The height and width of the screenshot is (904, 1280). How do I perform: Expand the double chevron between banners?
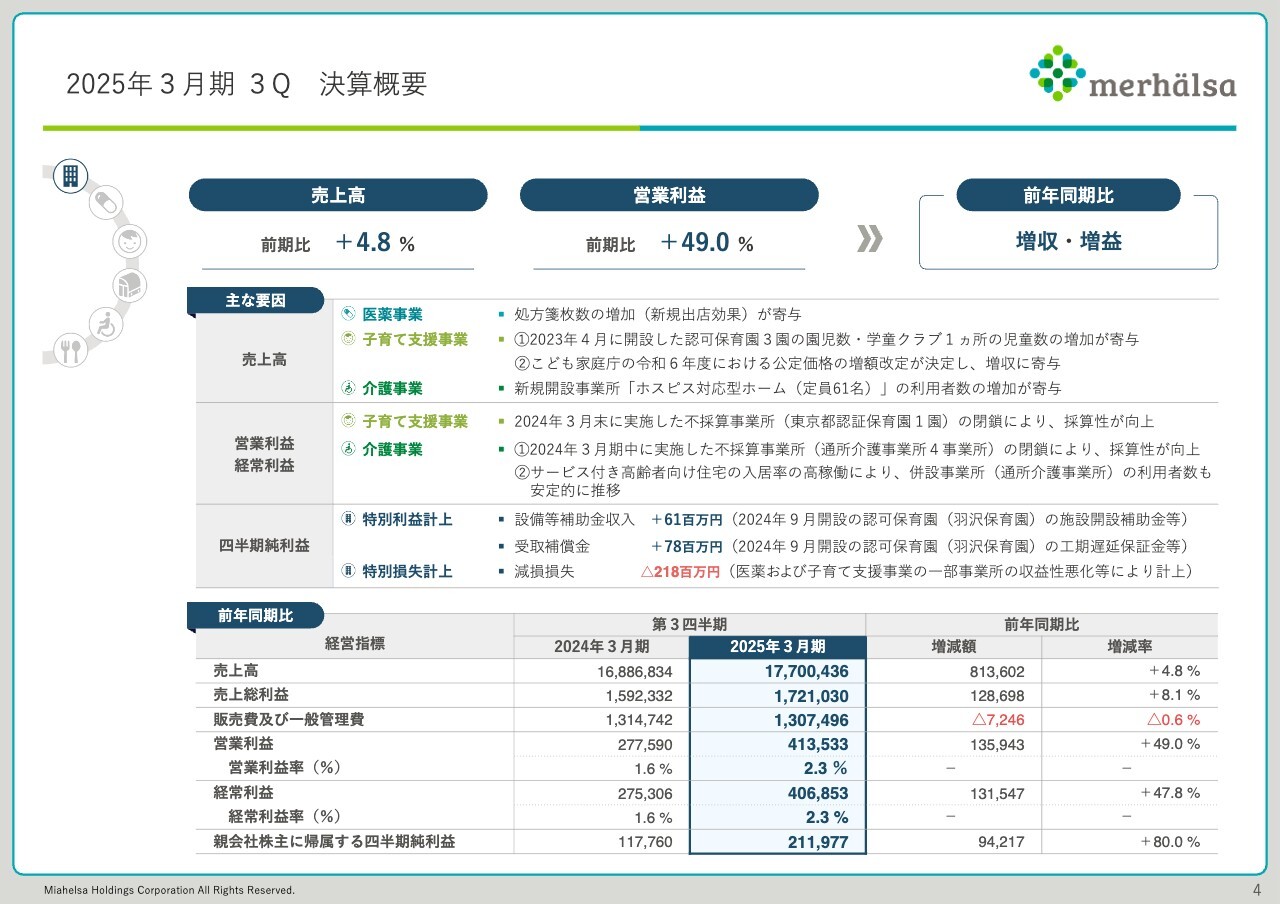tap(871, 237)
